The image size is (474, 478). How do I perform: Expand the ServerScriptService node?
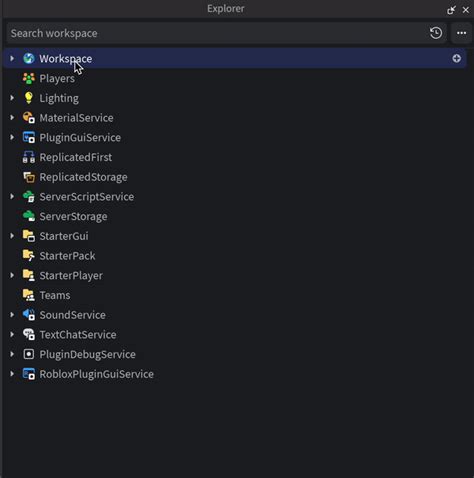(12, 197)
